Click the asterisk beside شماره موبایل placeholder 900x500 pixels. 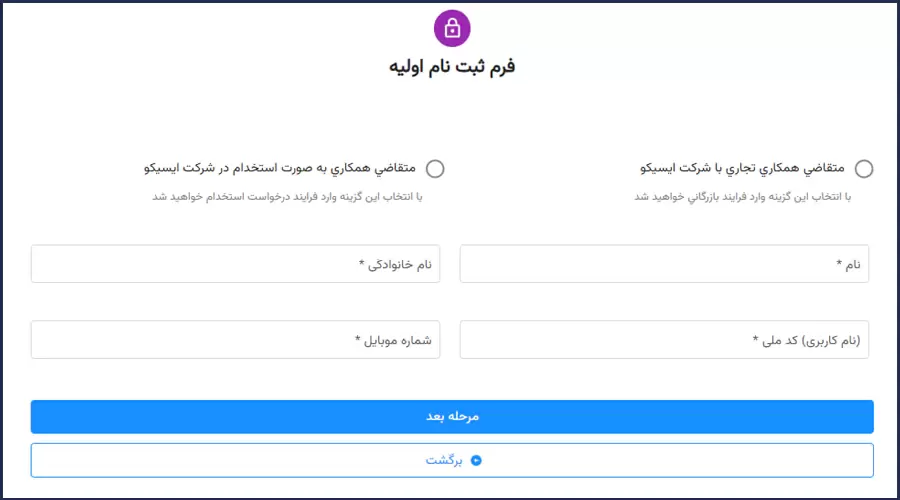pos(358,340)
